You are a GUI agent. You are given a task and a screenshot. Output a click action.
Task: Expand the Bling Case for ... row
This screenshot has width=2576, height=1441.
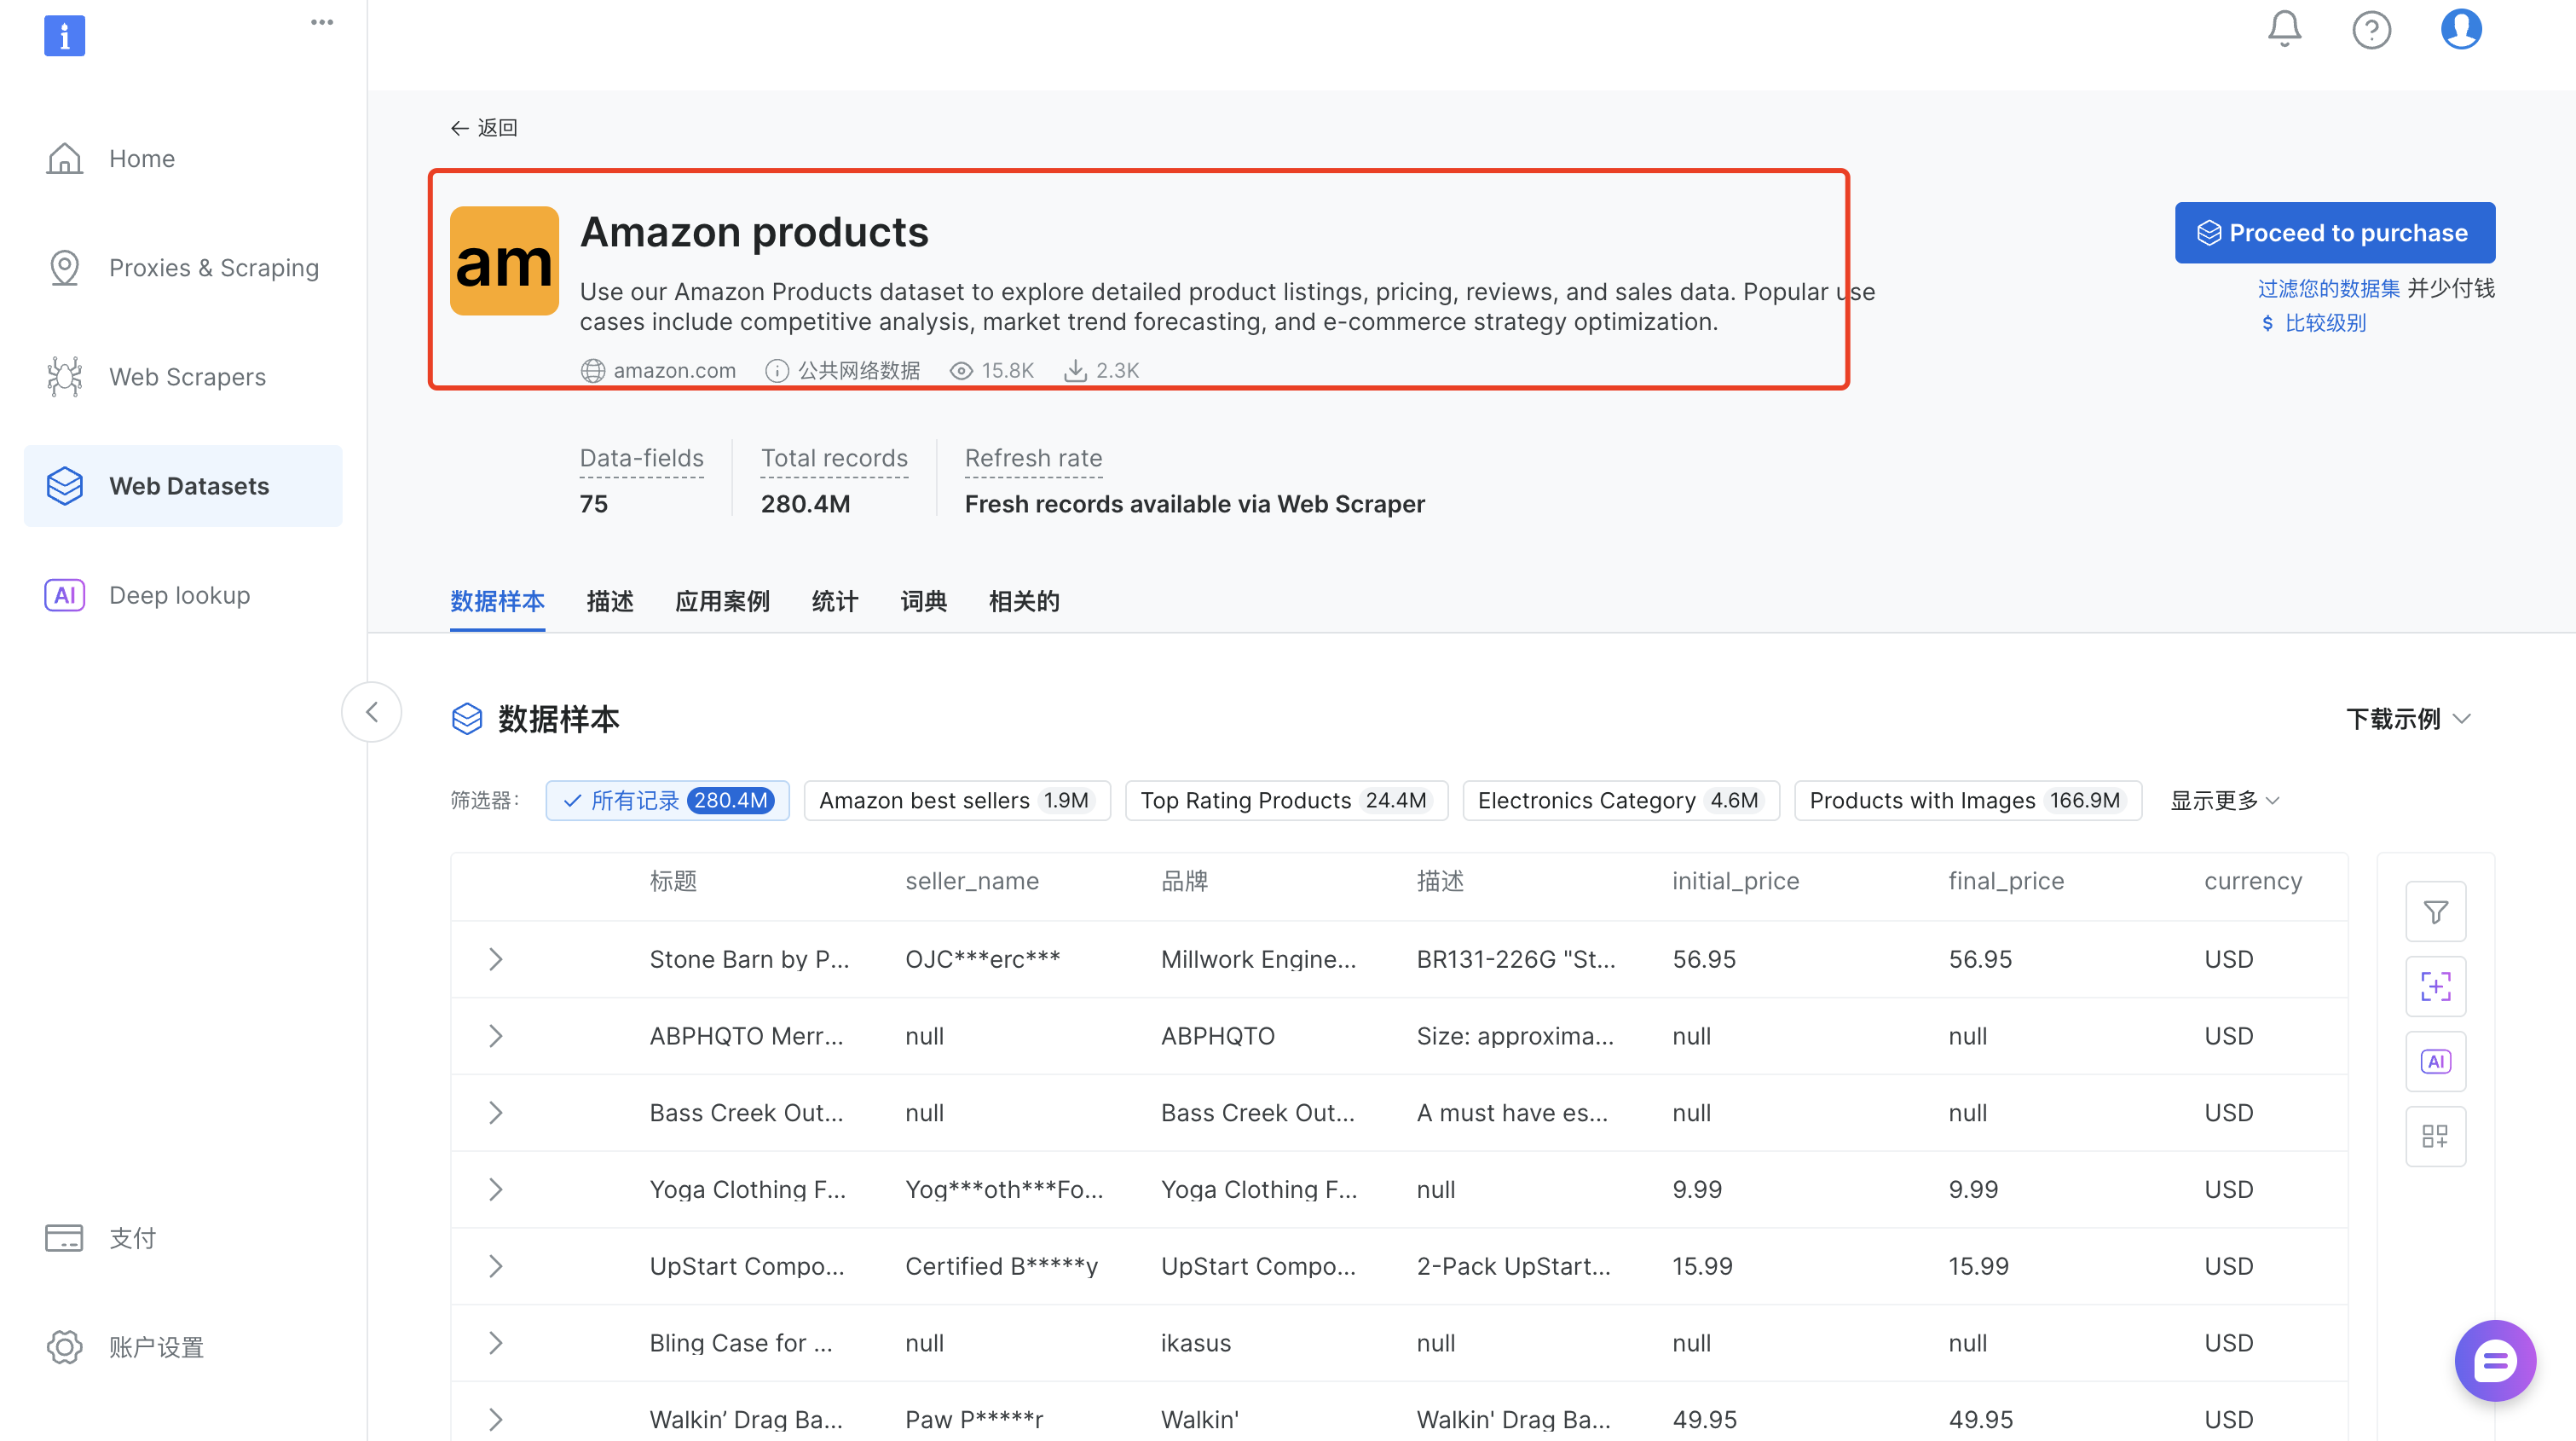(495, 1342)
